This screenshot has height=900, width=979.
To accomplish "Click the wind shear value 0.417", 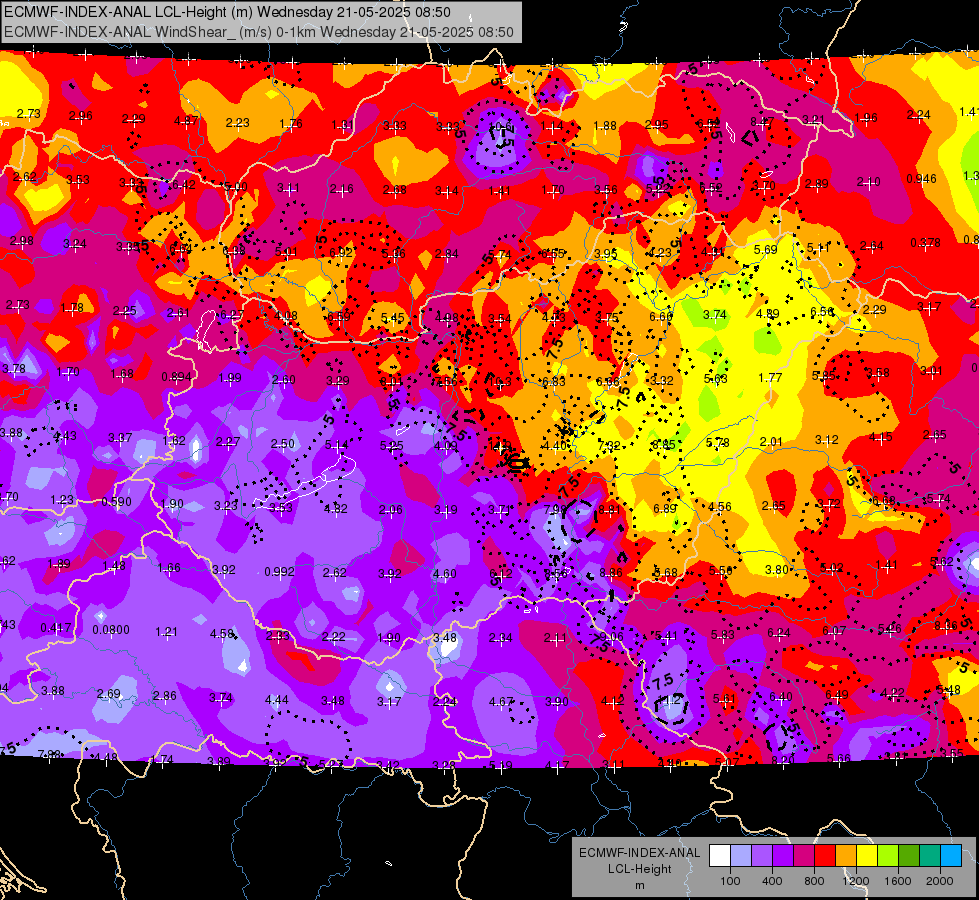I will click(x=56, y=628).
